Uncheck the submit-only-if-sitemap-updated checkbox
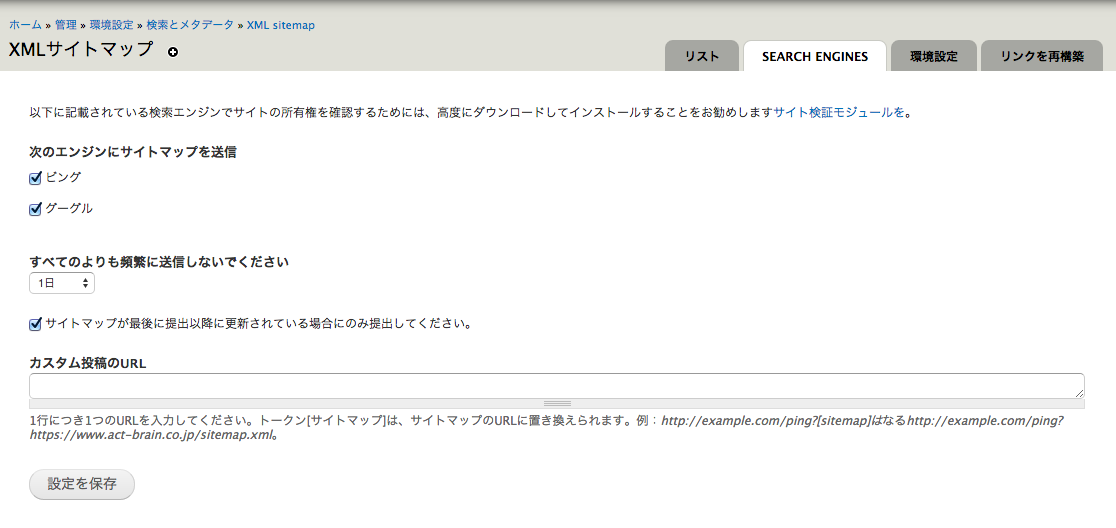This screenshot has height=528, width=1116. click(x=36, y=324)
